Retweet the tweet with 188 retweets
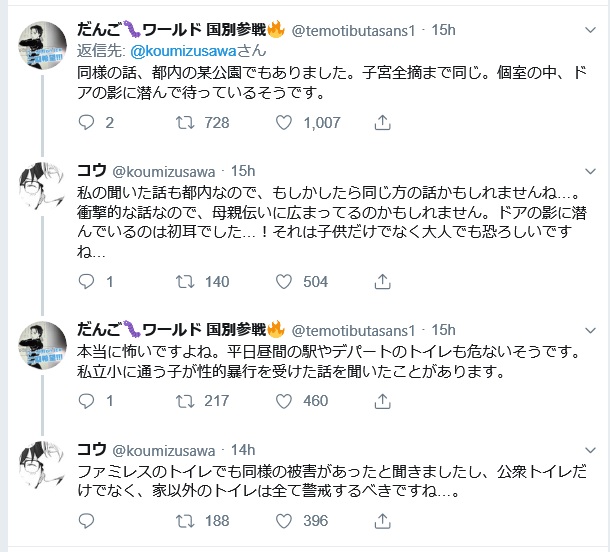The image size is (610, 552). point(185,520)
